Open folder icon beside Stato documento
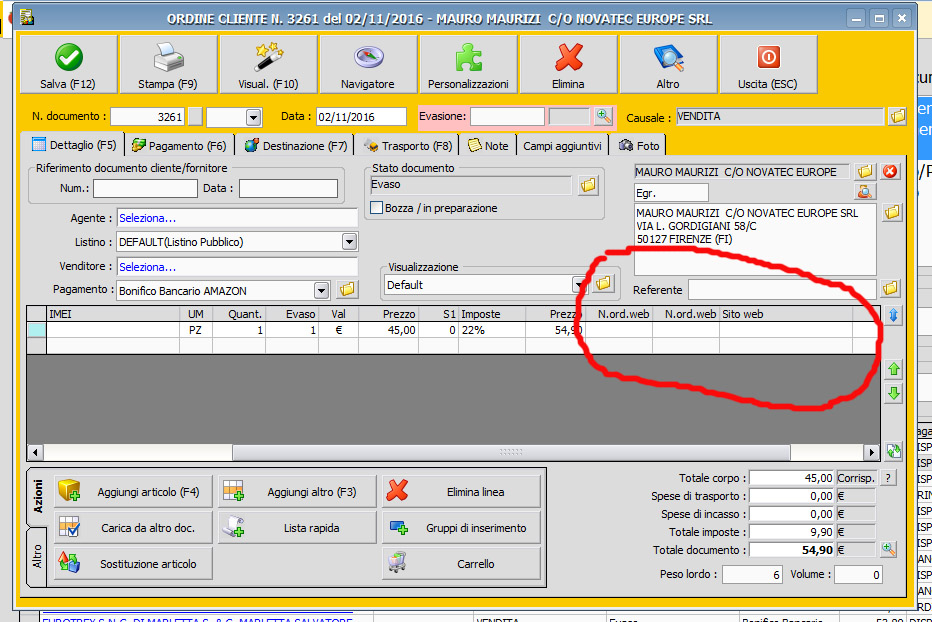 [x=588, y=185]
